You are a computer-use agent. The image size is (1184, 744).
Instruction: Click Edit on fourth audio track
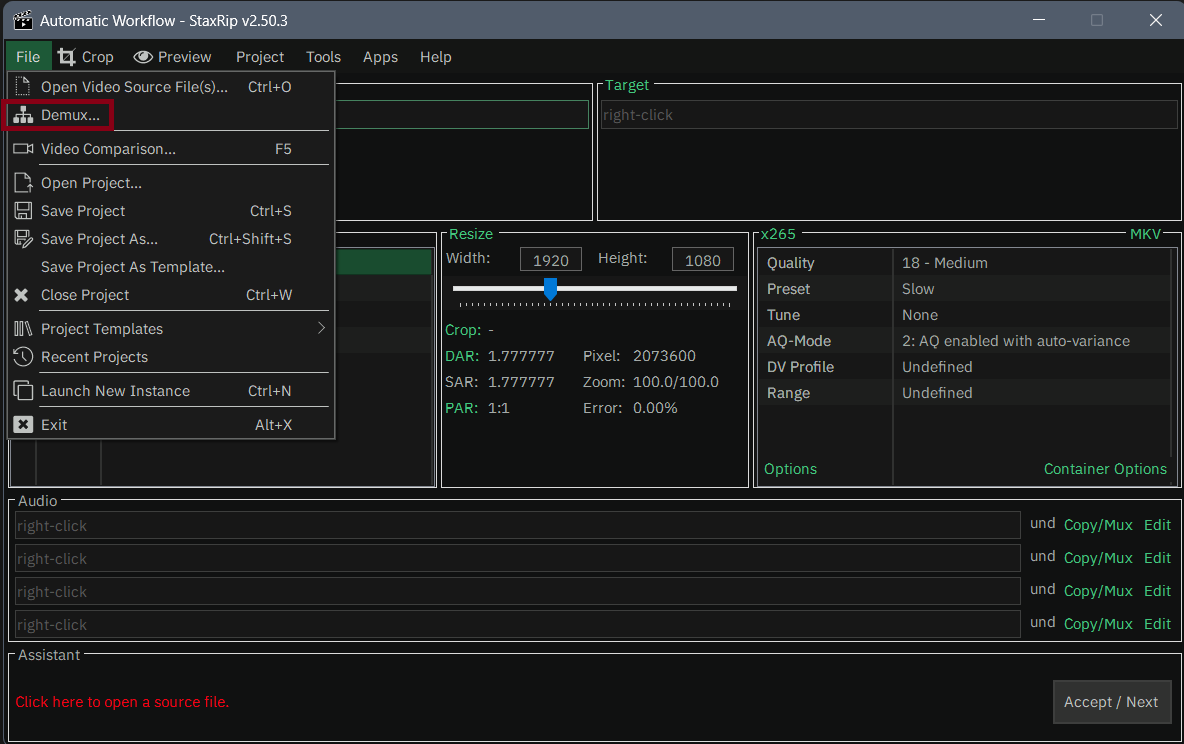pos(1157,624)
